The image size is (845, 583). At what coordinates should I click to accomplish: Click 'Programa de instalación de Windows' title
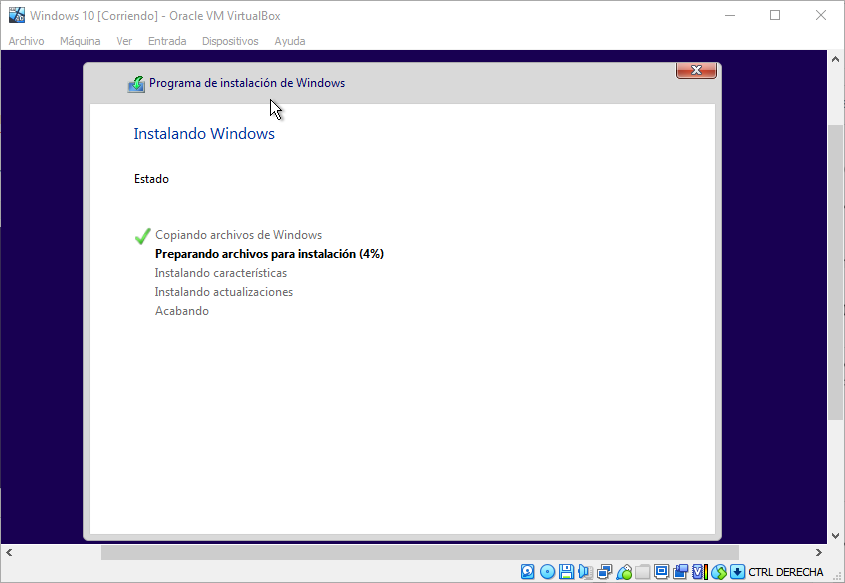click(x=247, y=83)
